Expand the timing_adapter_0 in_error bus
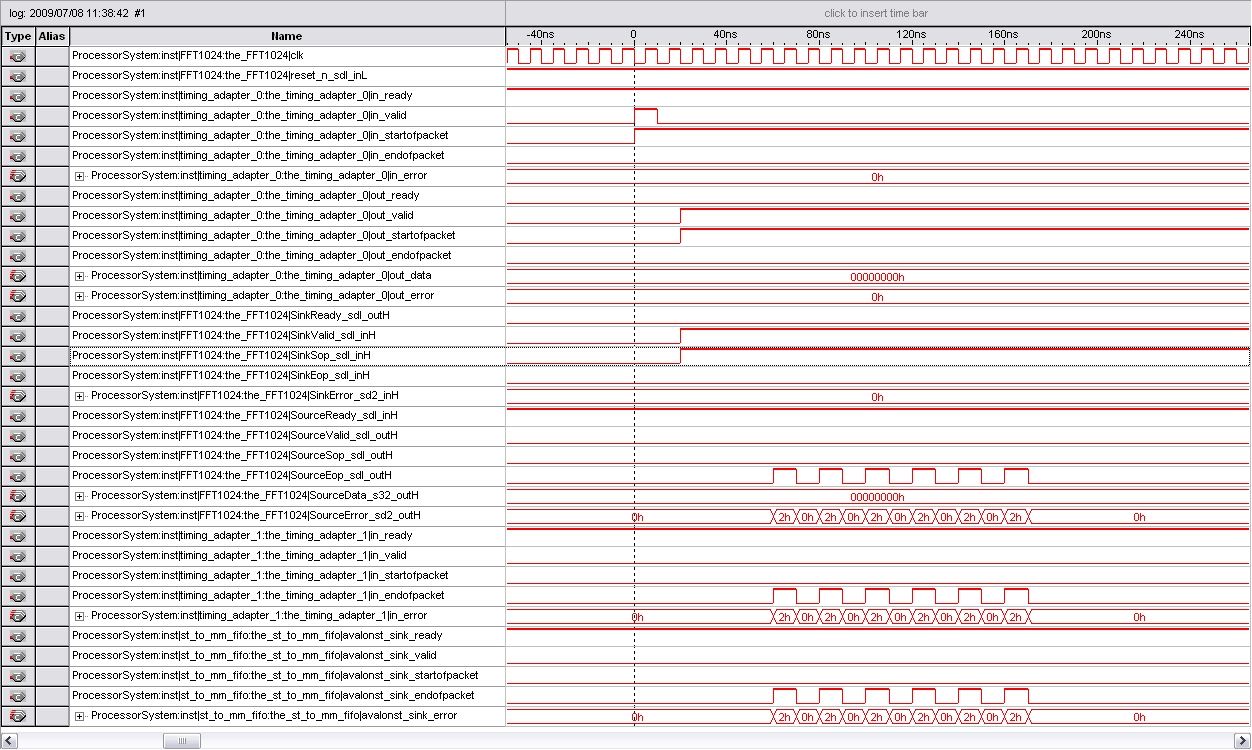1252x750 pixels. pyautogui.click(x=80, y=176)
